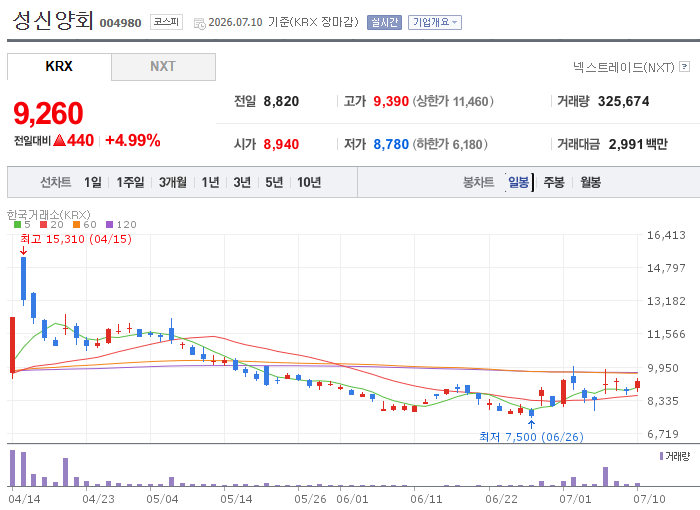Click the stock name 성신양회

tap(53, 20)
